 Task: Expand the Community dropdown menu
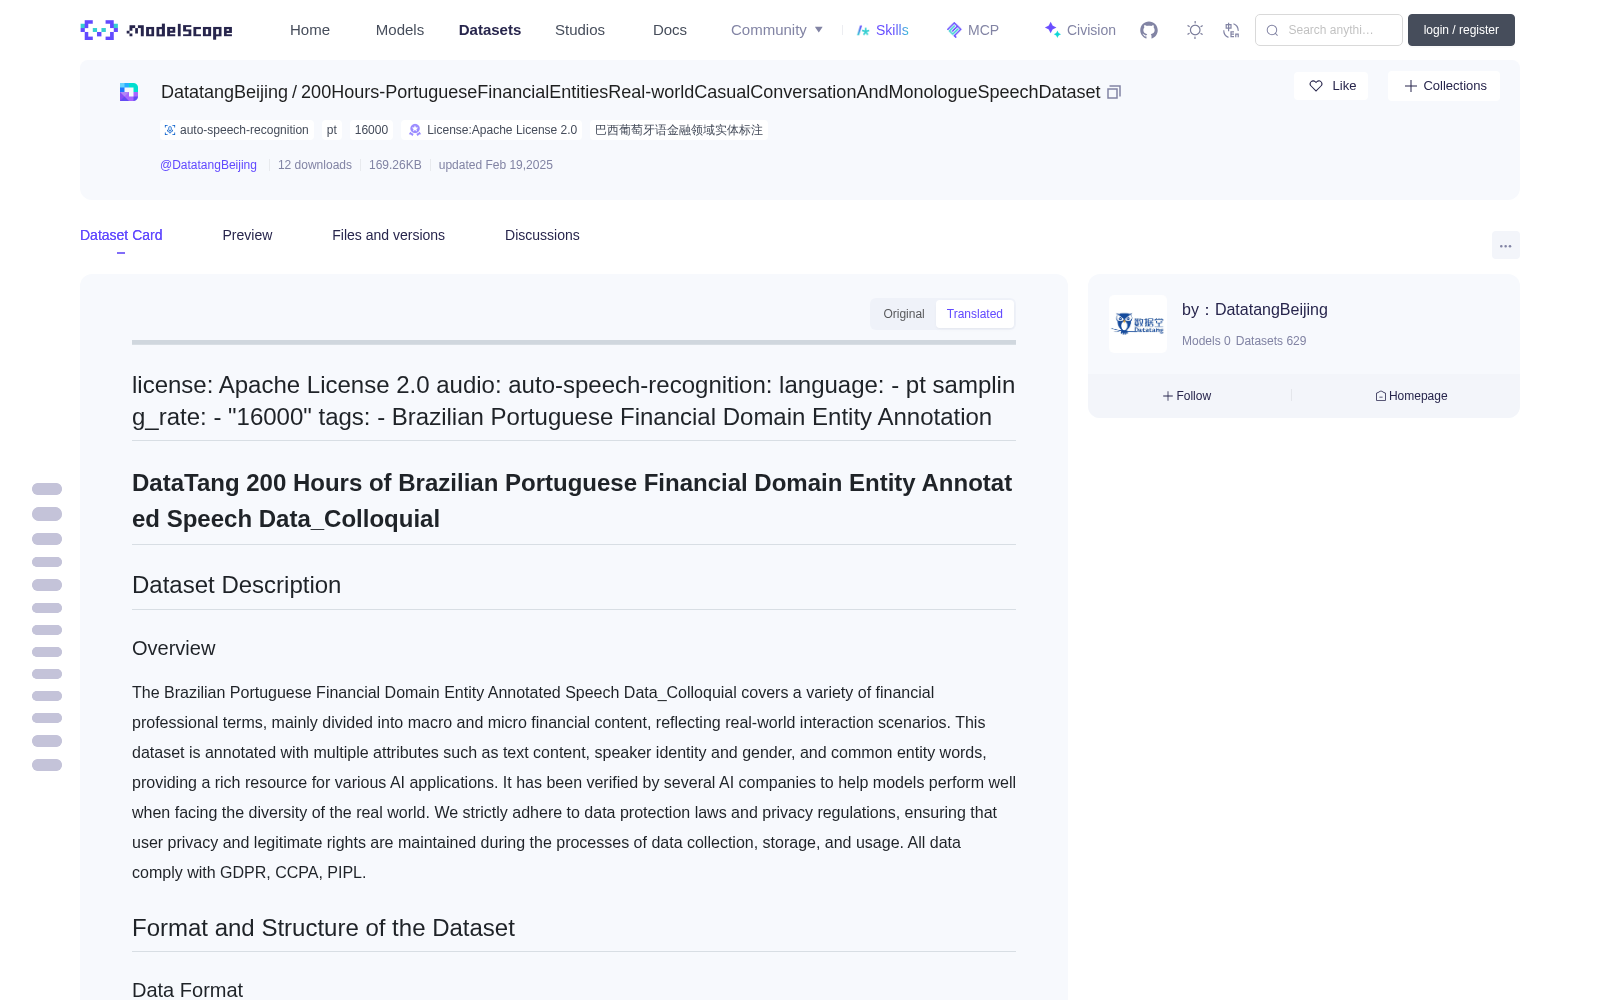pyautogui.click(x=777, y=30)
